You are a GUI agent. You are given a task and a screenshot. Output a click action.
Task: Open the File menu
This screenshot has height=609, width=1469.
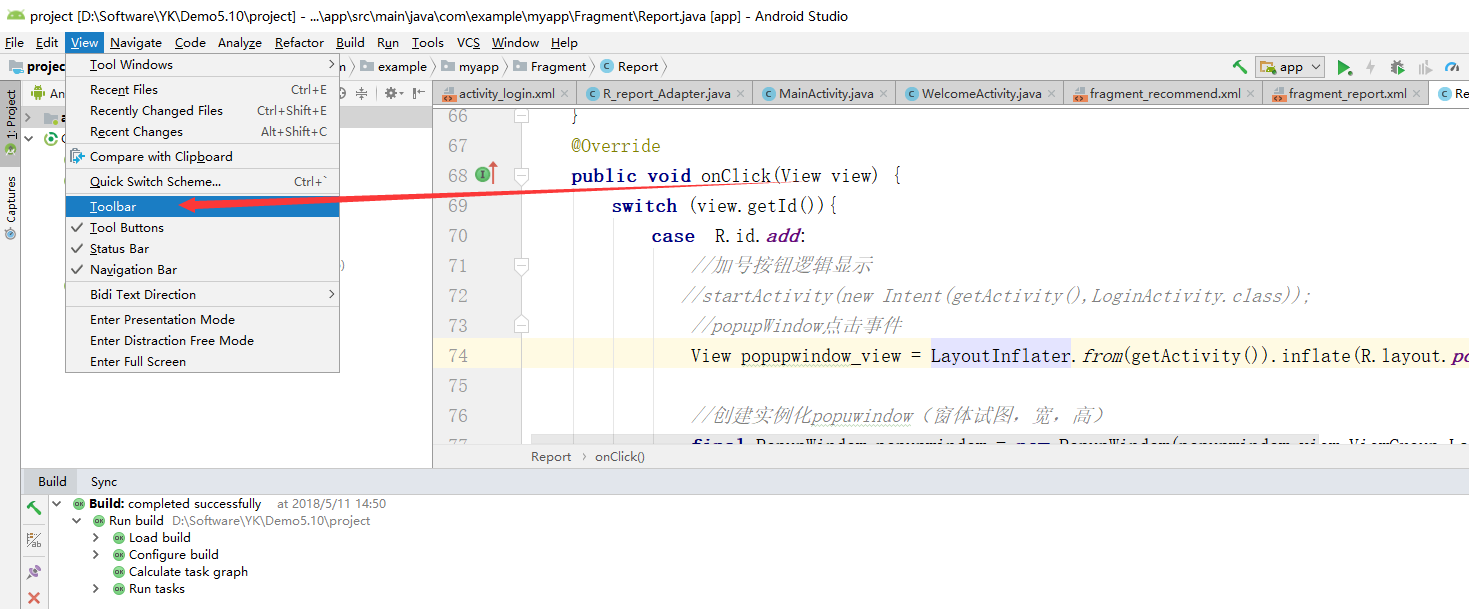click(x=14, y=42)
